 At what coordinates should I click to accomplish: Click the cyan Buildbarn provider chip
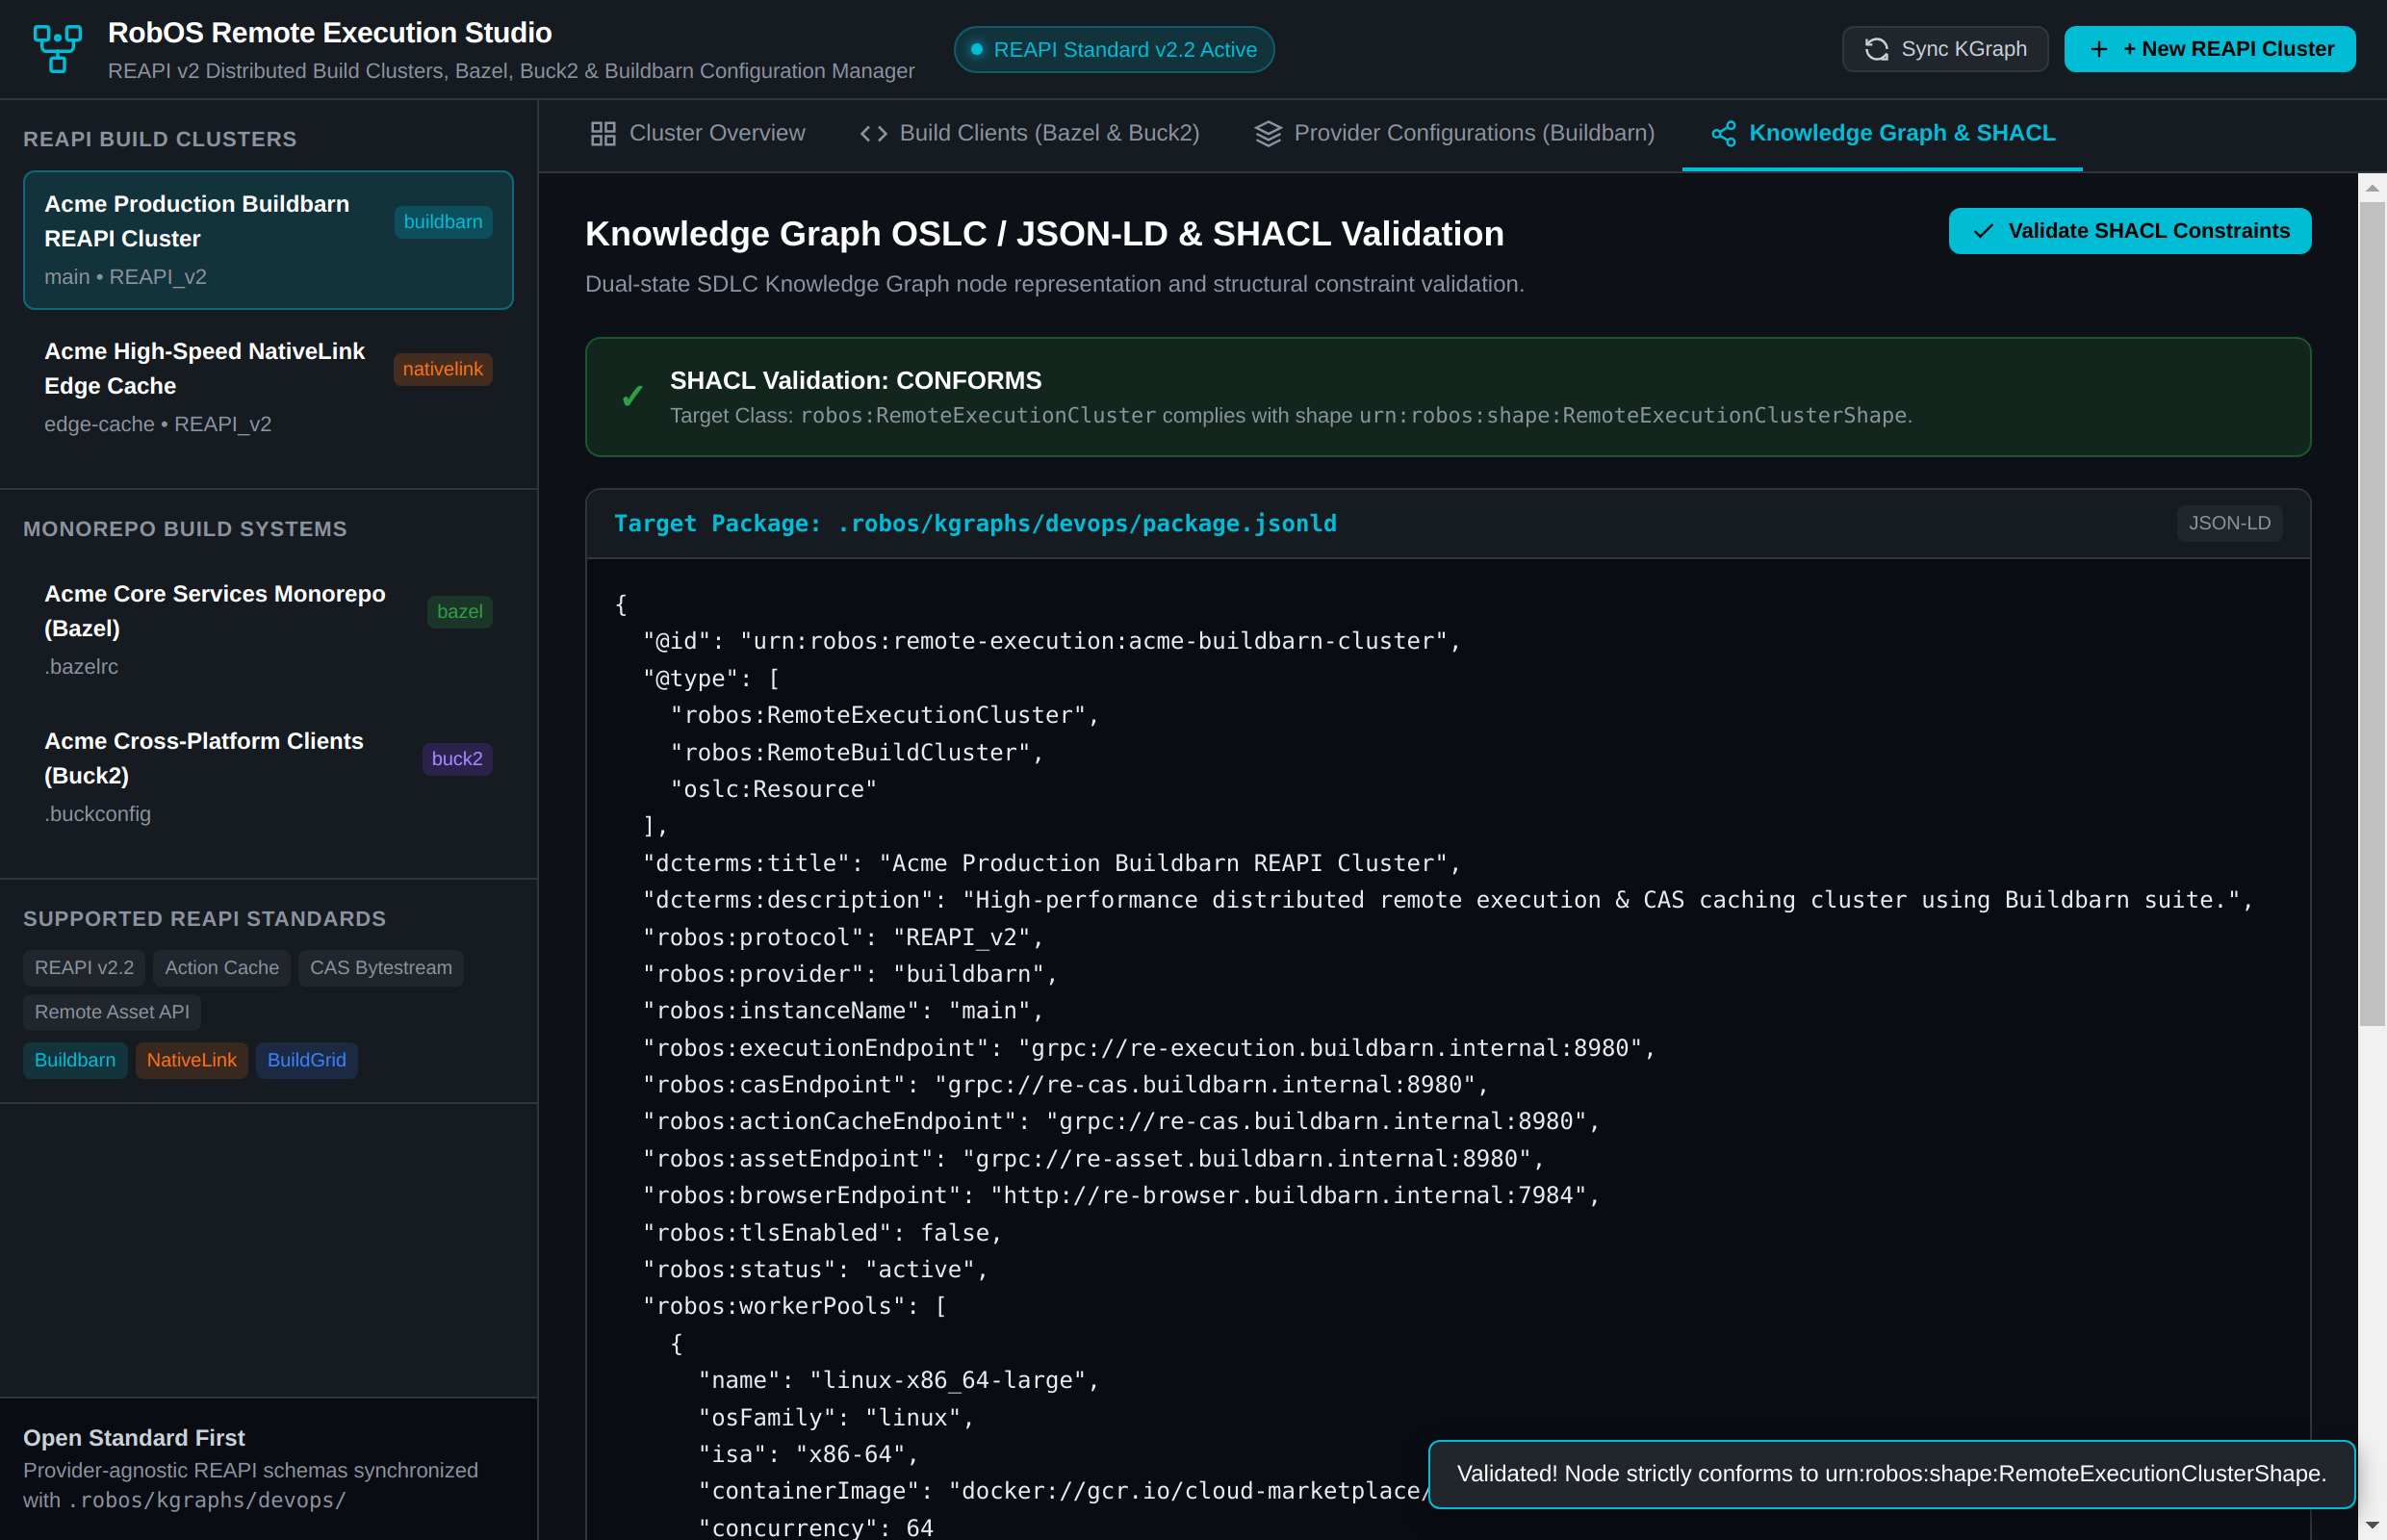(x=75, y=1060)
